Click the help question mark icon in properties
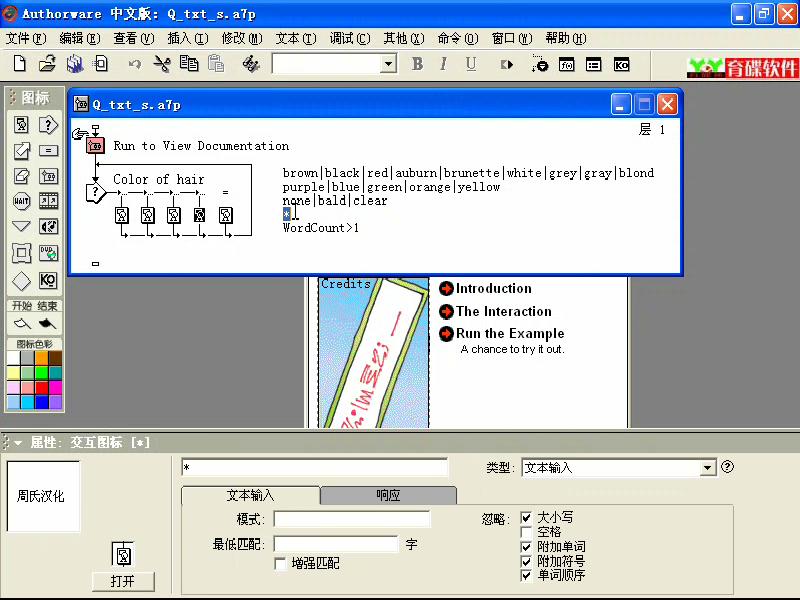 (x=728, y=466)
